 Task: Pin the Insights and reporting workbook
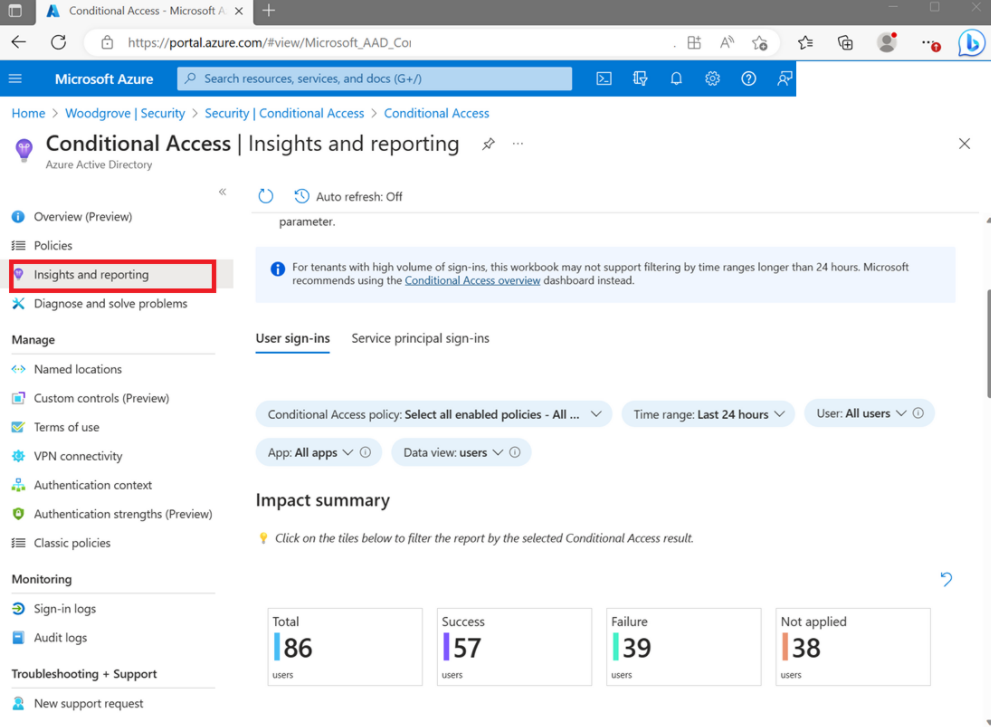[487, 144]
